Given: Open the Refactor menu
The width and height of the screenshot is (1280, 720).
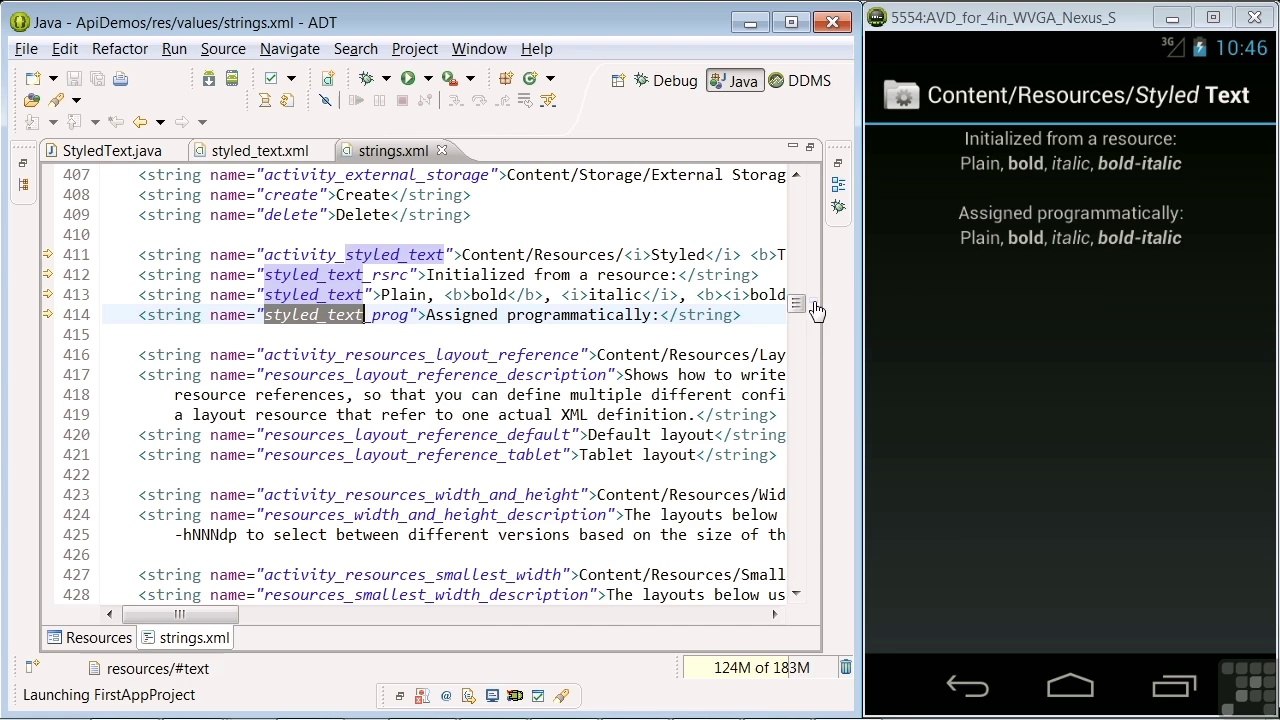Looking at the screenshot, I should coord(120,48).
